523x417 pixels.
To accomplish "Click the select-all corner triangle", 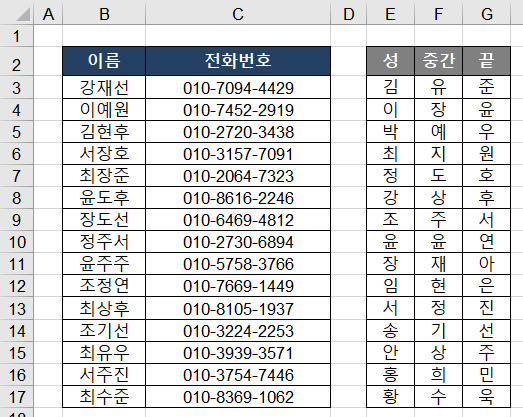I will (23, 14).
